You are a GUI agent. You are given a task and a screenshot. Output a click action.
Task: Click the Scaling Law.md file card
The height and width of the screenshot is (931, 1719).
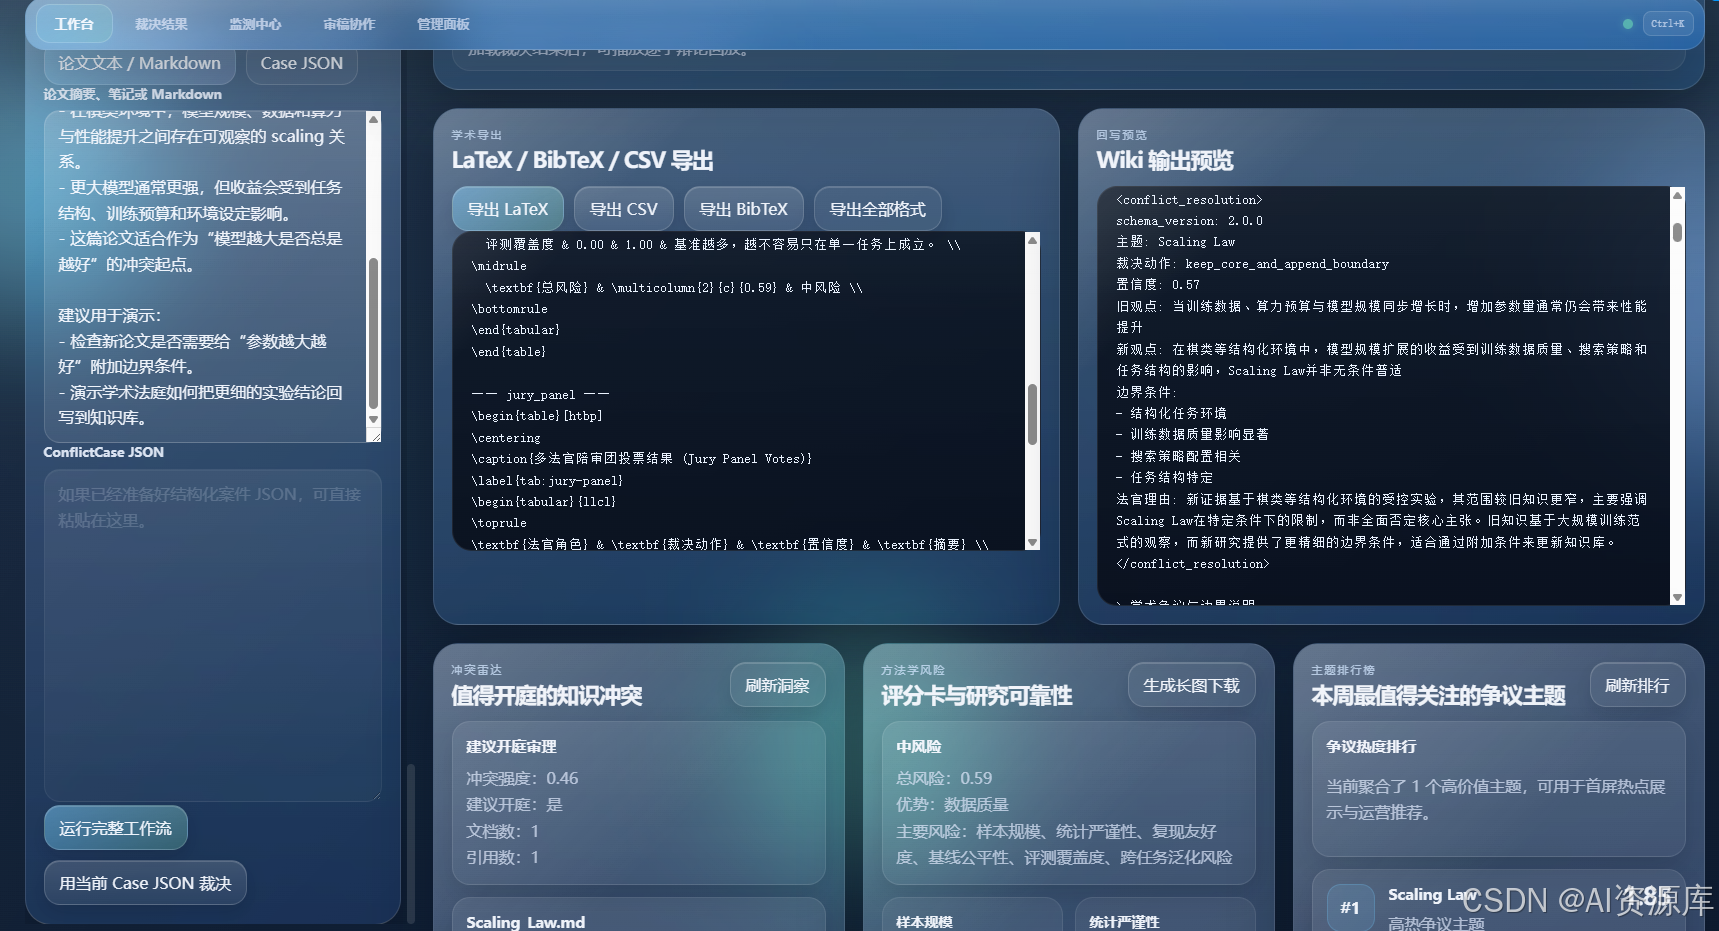639,915
